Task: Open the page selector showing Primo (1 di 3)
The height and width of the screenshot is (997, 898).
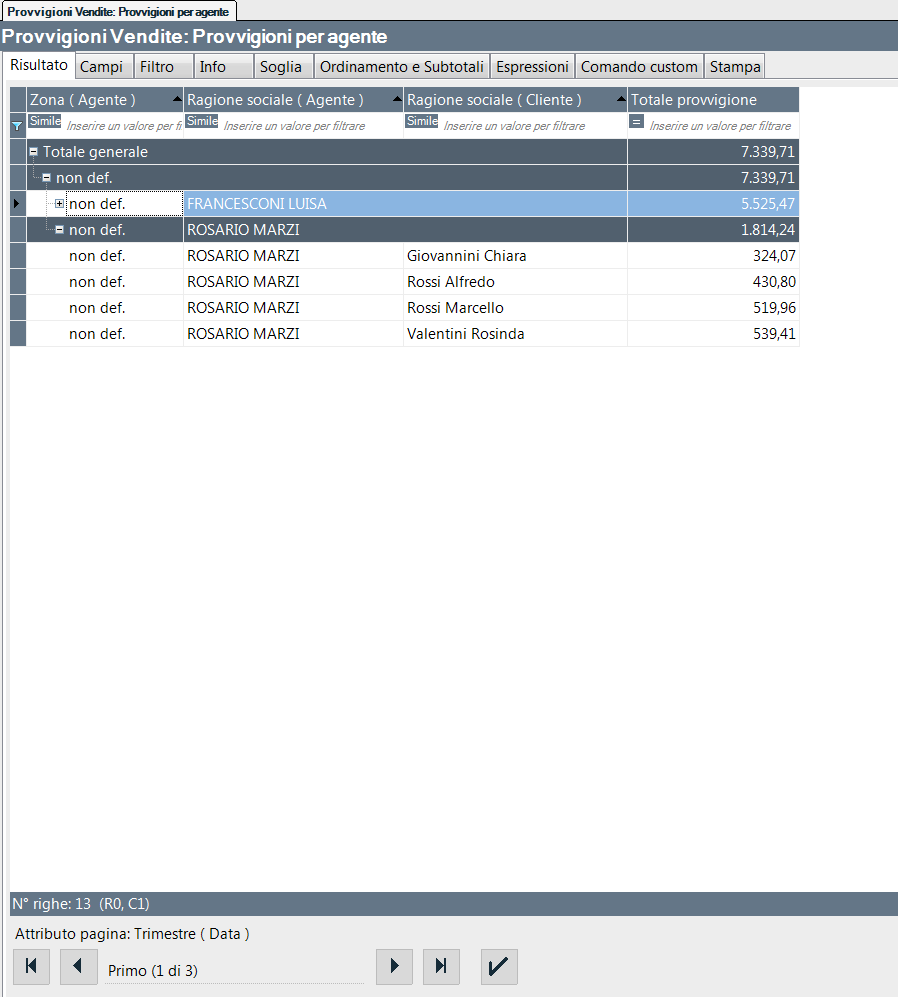Action: pyautogui.click(x=234, y=969)
